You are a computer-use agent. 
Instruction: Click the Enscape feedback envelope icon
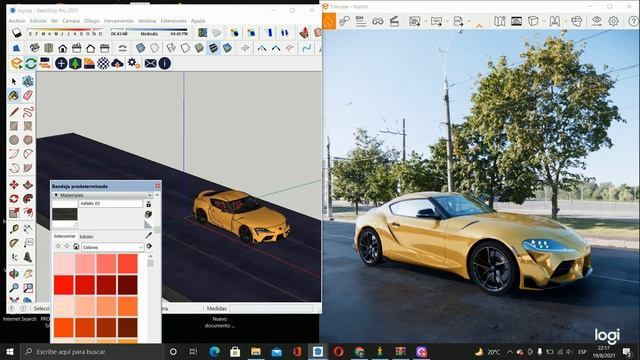[x=150, y=63]
